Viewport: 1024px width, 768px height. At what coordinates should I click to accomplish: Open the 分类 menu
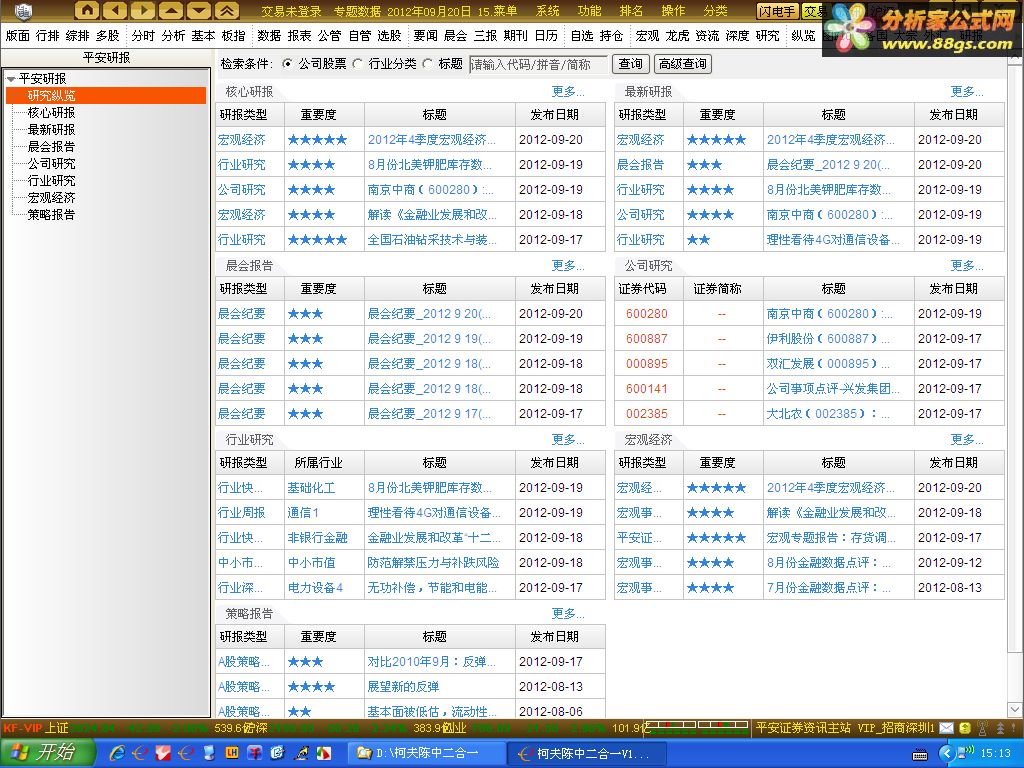click(x=715, y=11)
